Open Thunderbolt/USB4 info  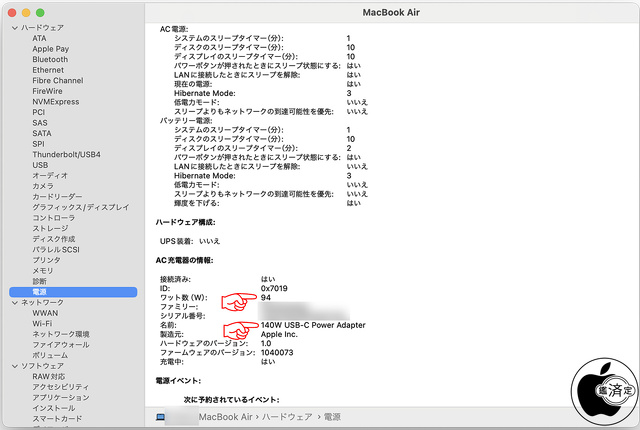(x=66, y=155)
